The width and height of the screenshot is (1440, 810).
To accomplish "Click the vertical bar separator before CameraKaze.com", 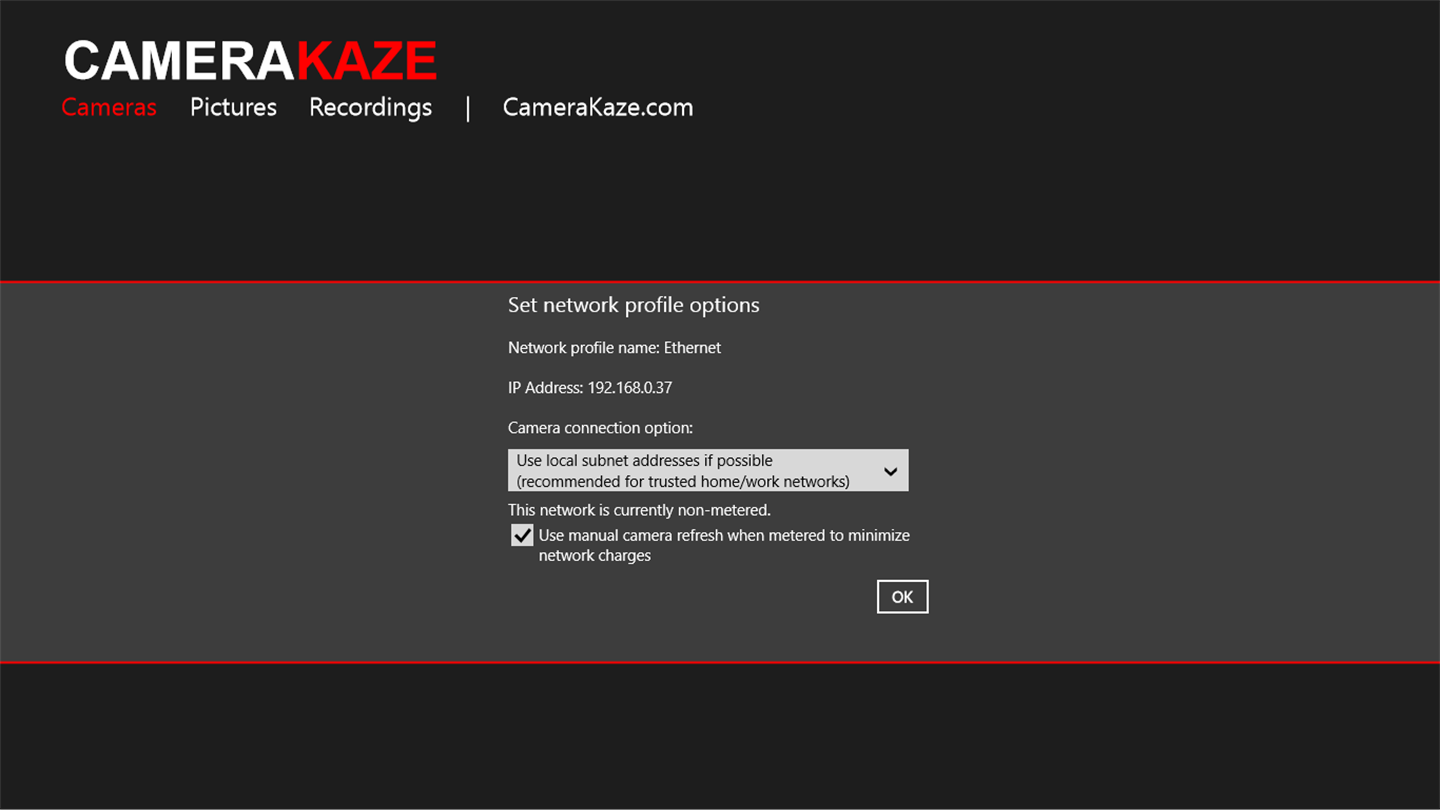I will coord(467,108).
